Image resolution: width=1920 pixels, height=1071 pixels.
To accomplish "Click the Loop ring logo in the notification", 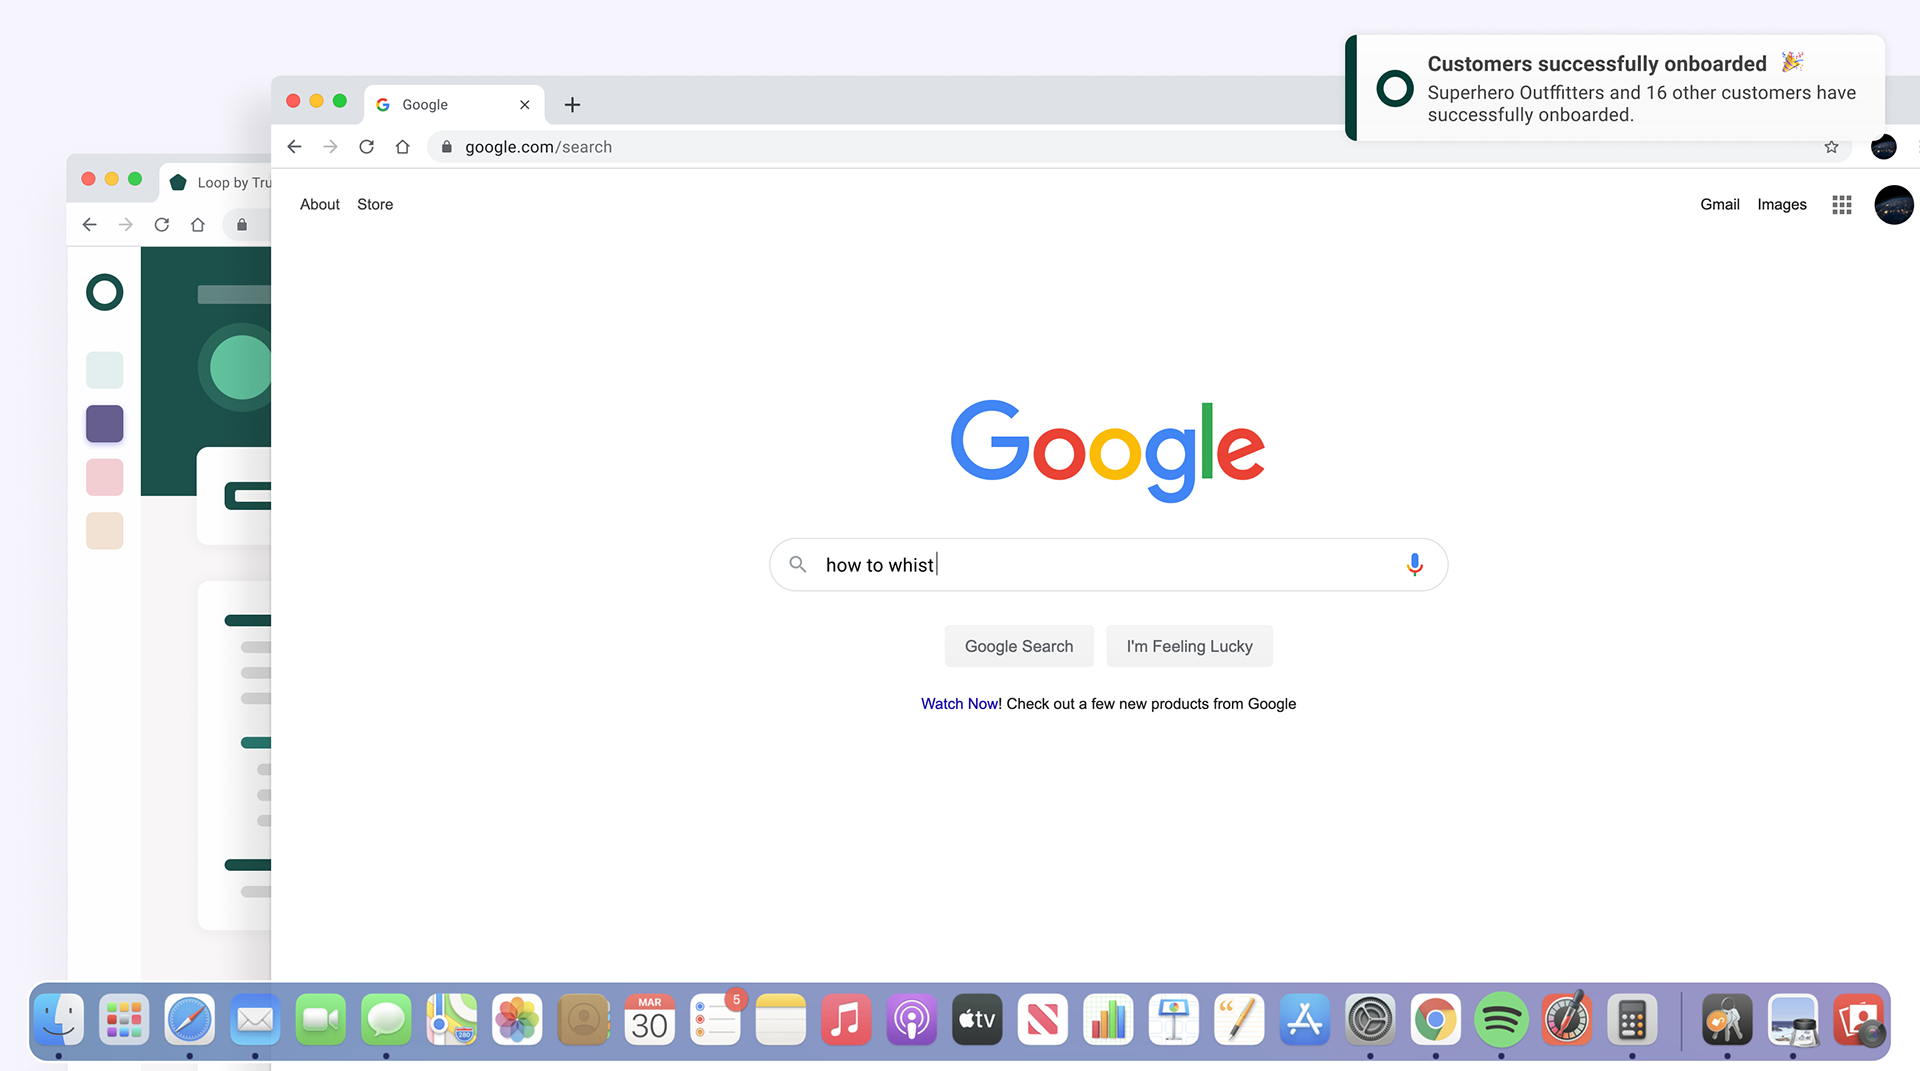I will (1395, 88).
